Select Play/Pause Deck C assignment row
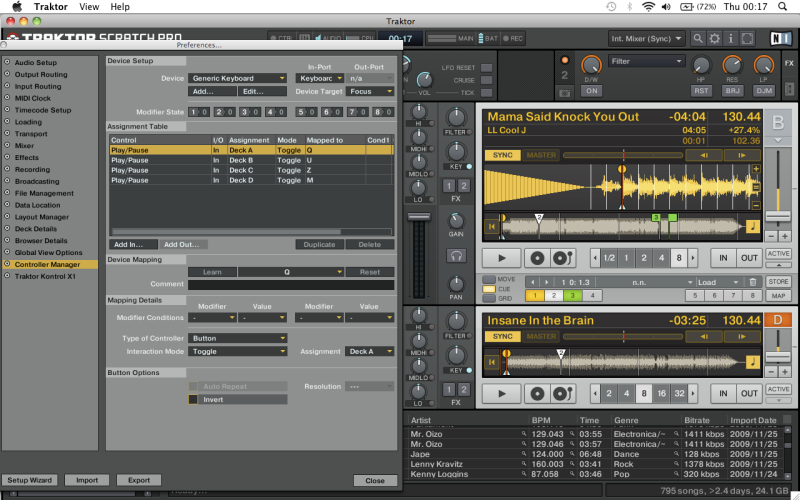Viewport: 800px width, 500px height. [252, 170]
